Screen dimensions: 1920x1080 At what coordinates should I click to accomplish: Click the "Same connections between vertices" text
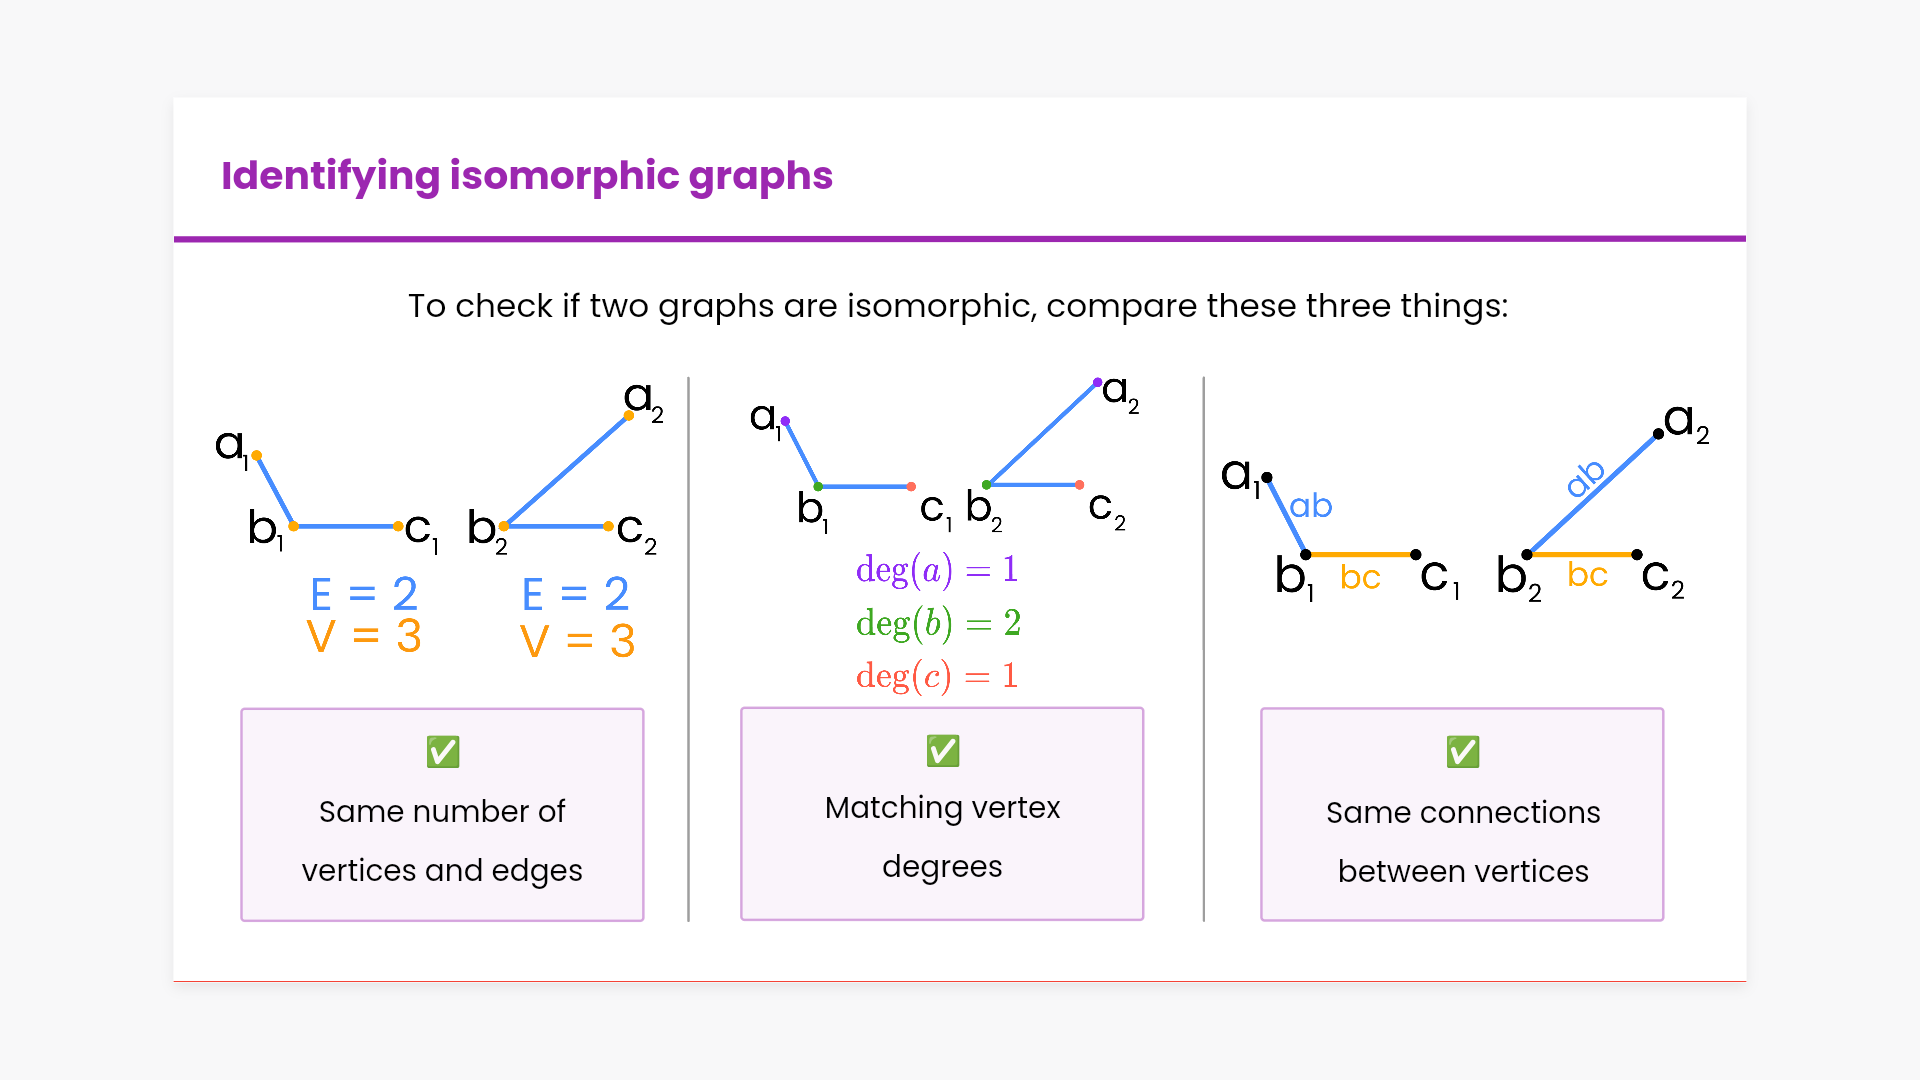click(x=1463, y=841)
